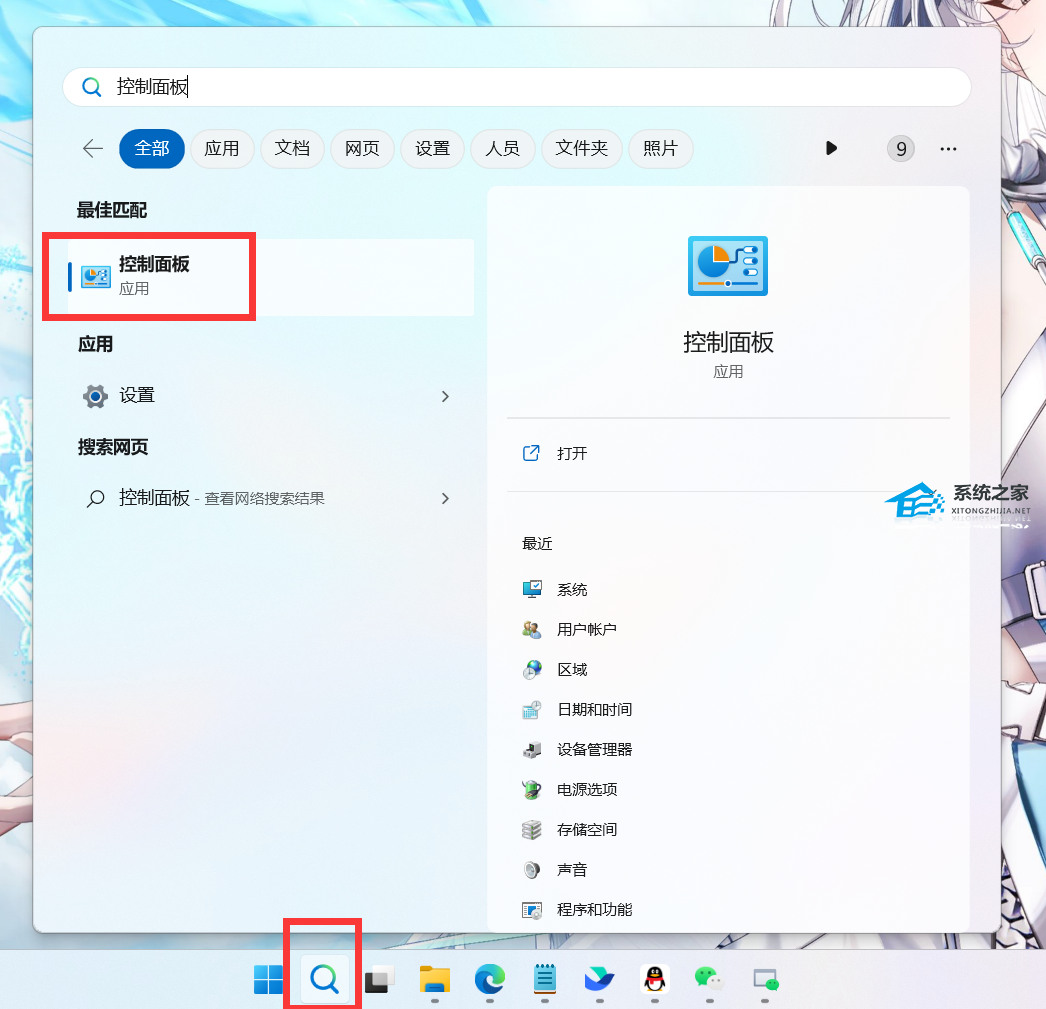Open the Windows Start button
This screenshot has width=1046, height=1009.
[x=269, y=980]
